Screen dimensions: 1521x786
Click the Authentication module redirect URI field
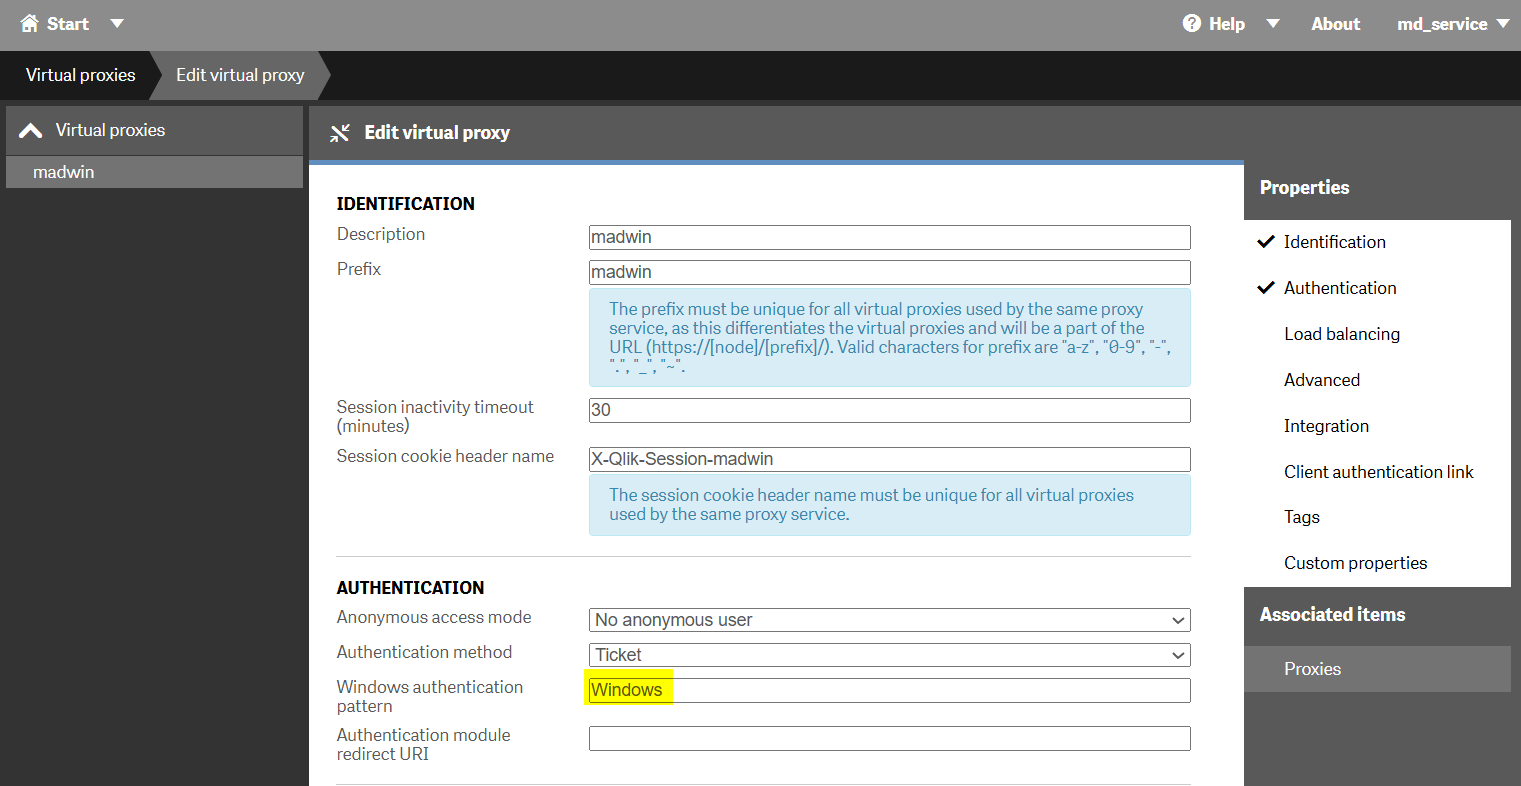coord(889,738)
